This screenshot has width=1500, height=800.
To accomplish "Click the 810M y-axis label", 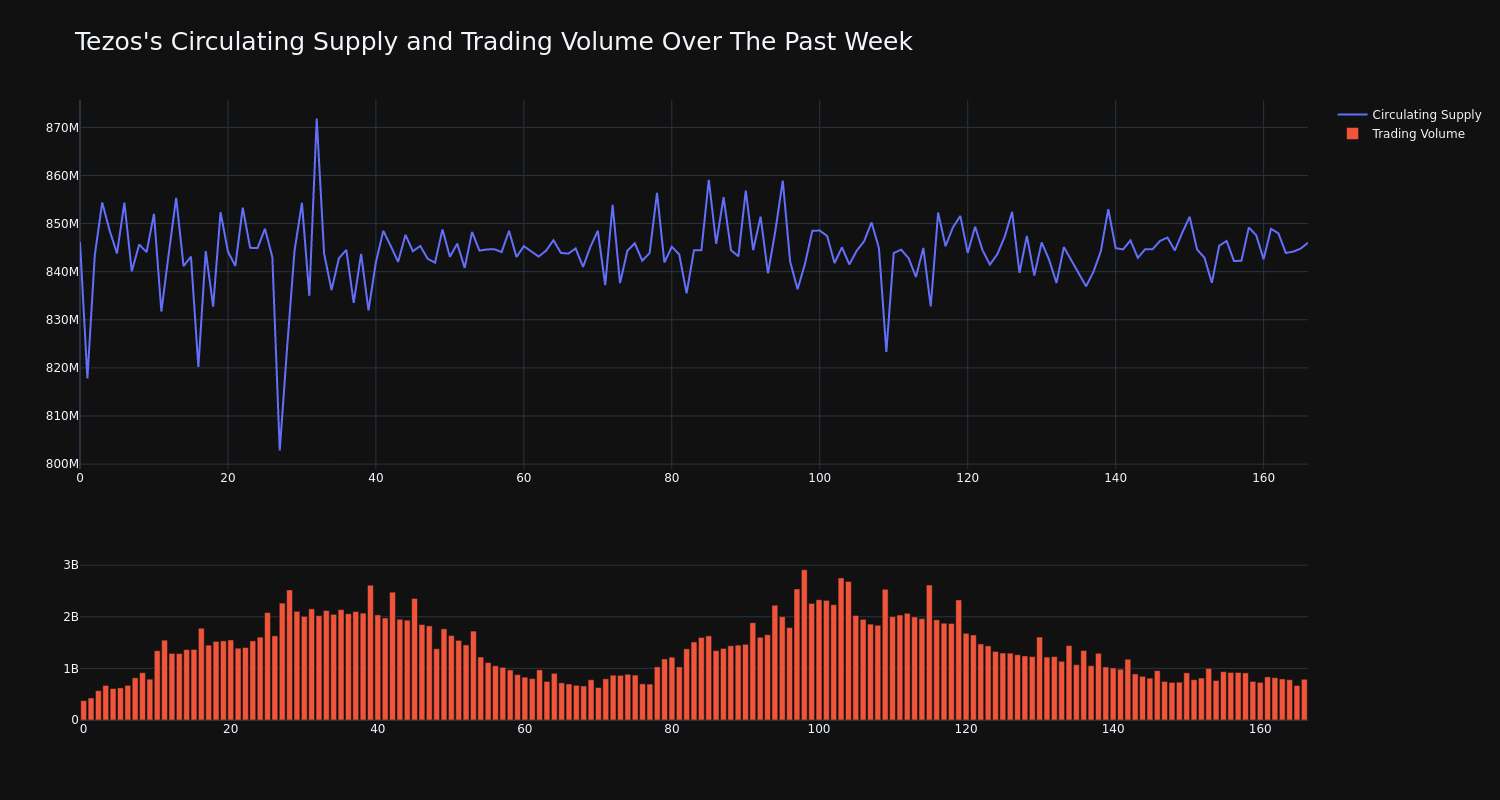I will pyautogui.click(x=62, y=416).
